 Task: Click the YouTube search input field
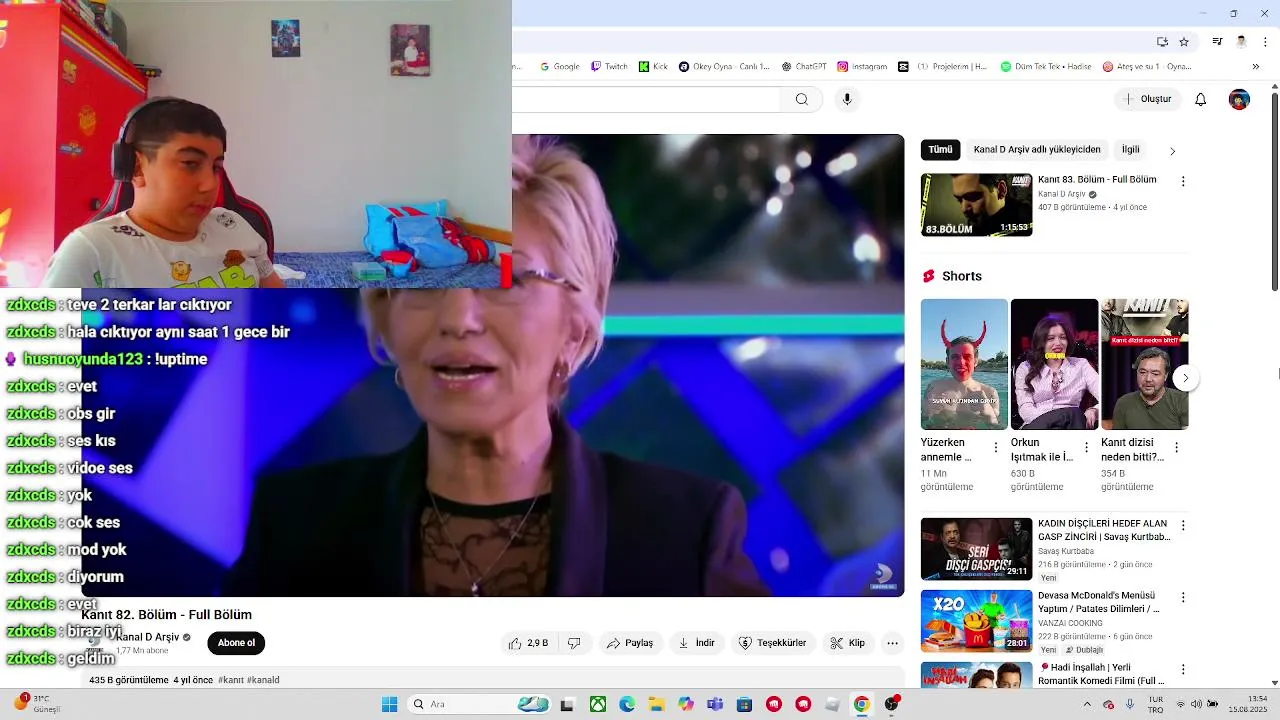pos(646,99)
